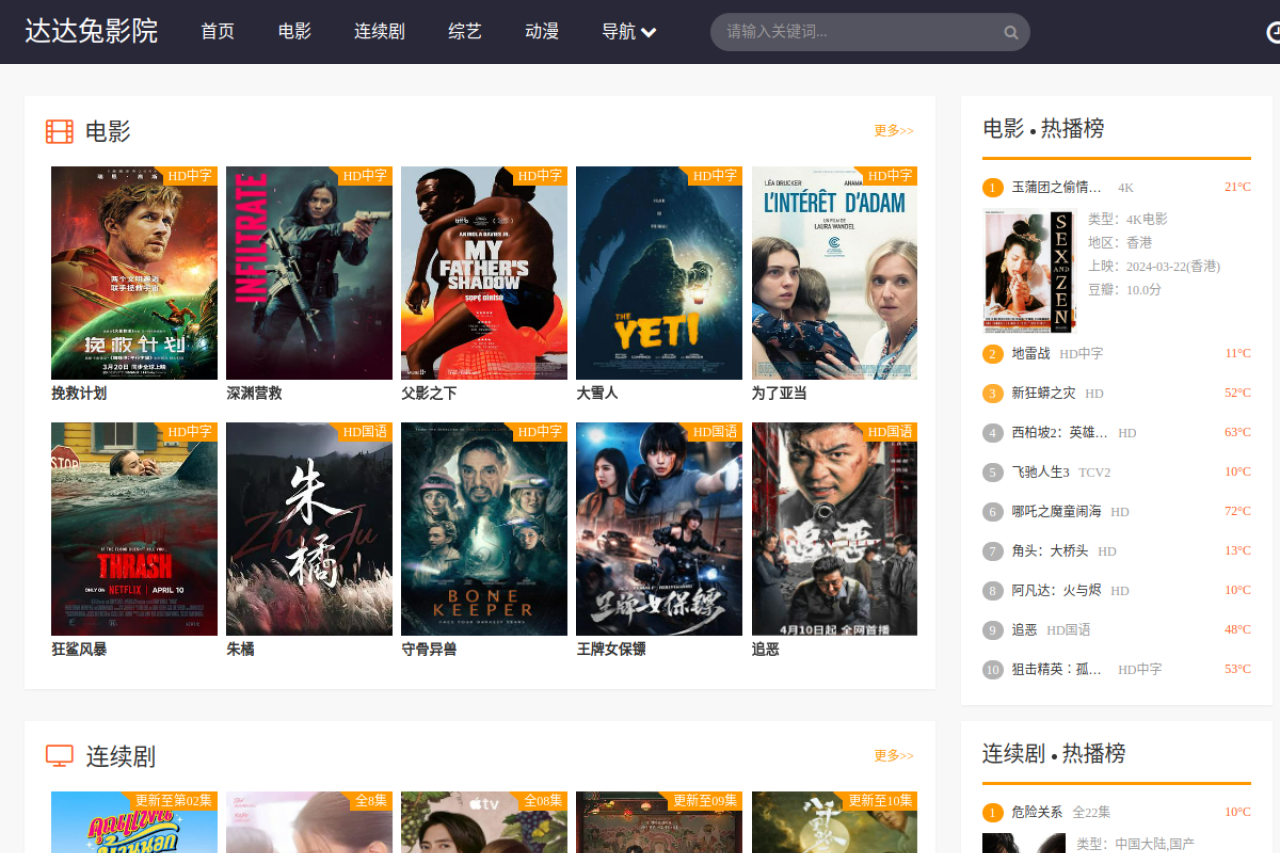Click the 守骨异兽 movie title link
The width and height of the screenshot is (1280, 853).
click(x=429, y=650)
